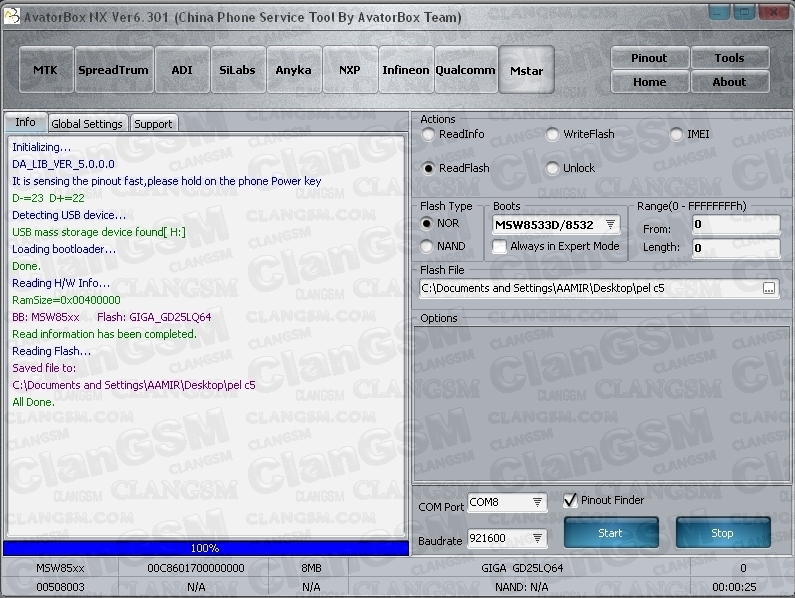Viewport: 795px width, 598px height.
Task: Expand the Baudrate dropdown
Action: (x=537, y=538)
